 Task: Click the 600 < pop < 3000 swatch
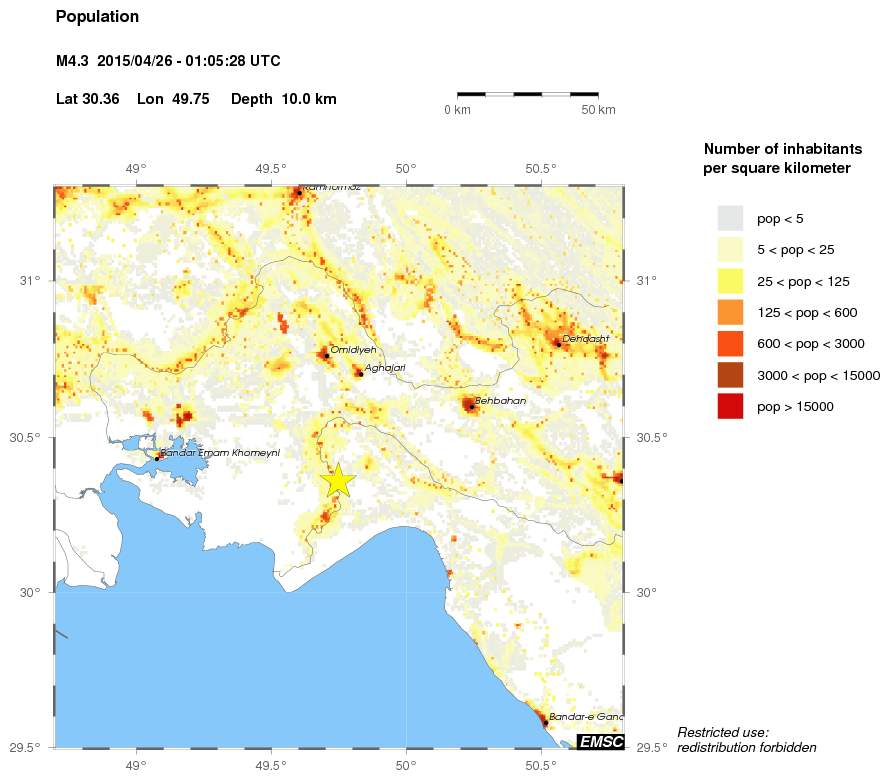coord(730,344)
